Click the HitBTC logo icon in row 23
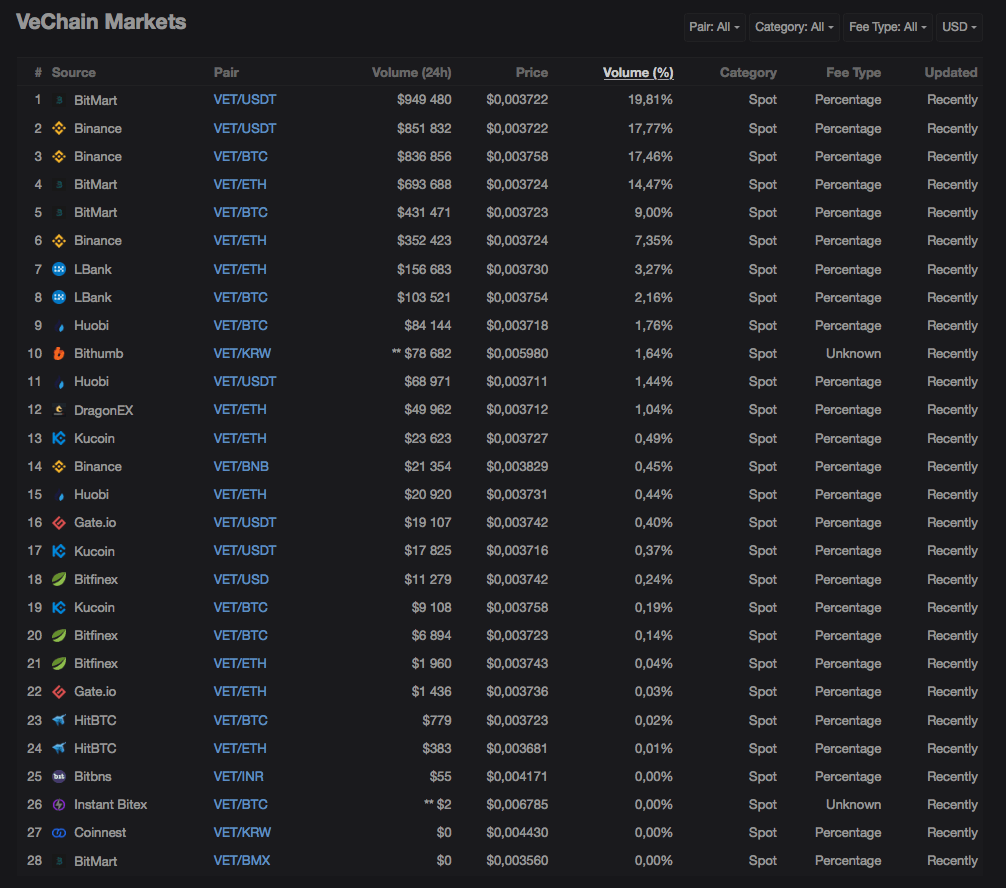This screenshot has width=1006, height=888. click(x=59, y=720)
